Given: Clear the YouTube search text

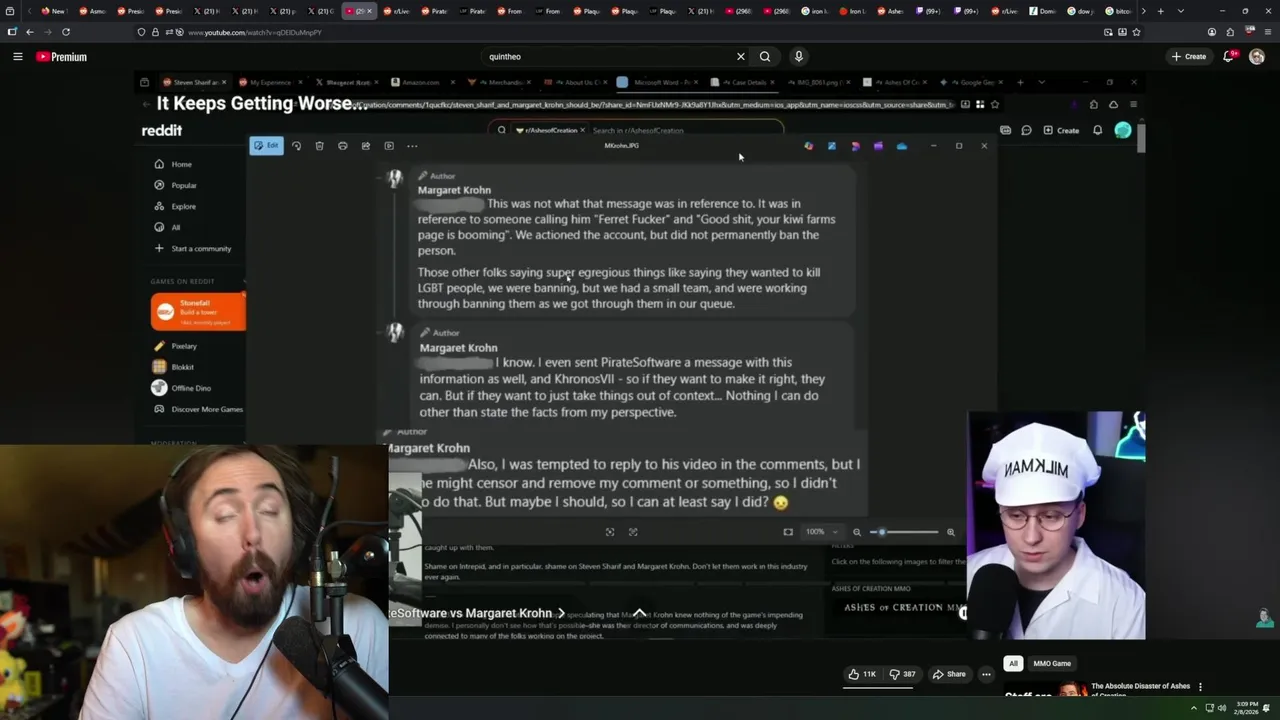Looking at the screenshot, I should point(740,57).
